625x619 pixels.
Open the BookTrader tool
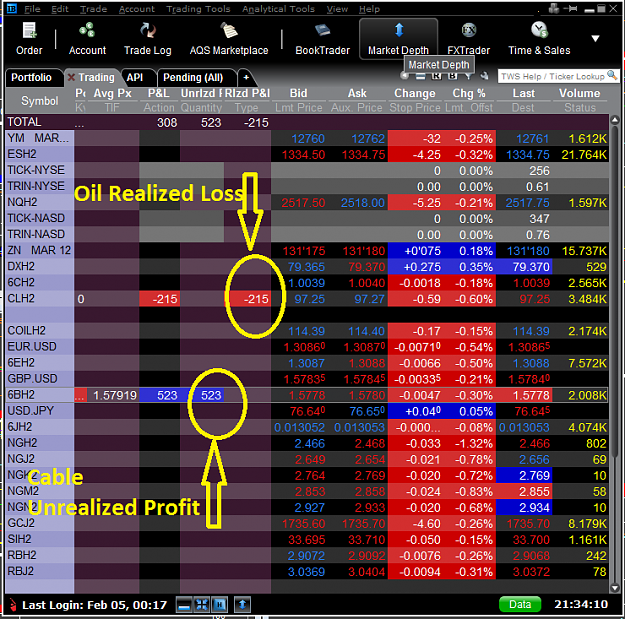[x=322, y=39]
